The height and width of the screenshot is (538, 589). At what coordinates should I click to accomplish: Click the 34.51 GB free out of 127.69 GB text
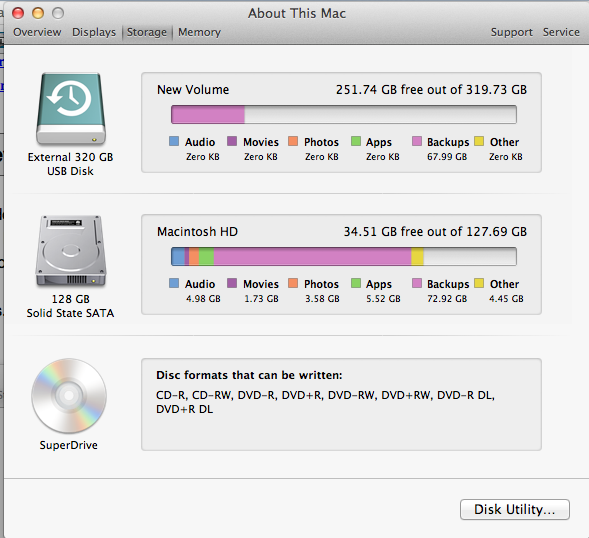pos(435,232)
